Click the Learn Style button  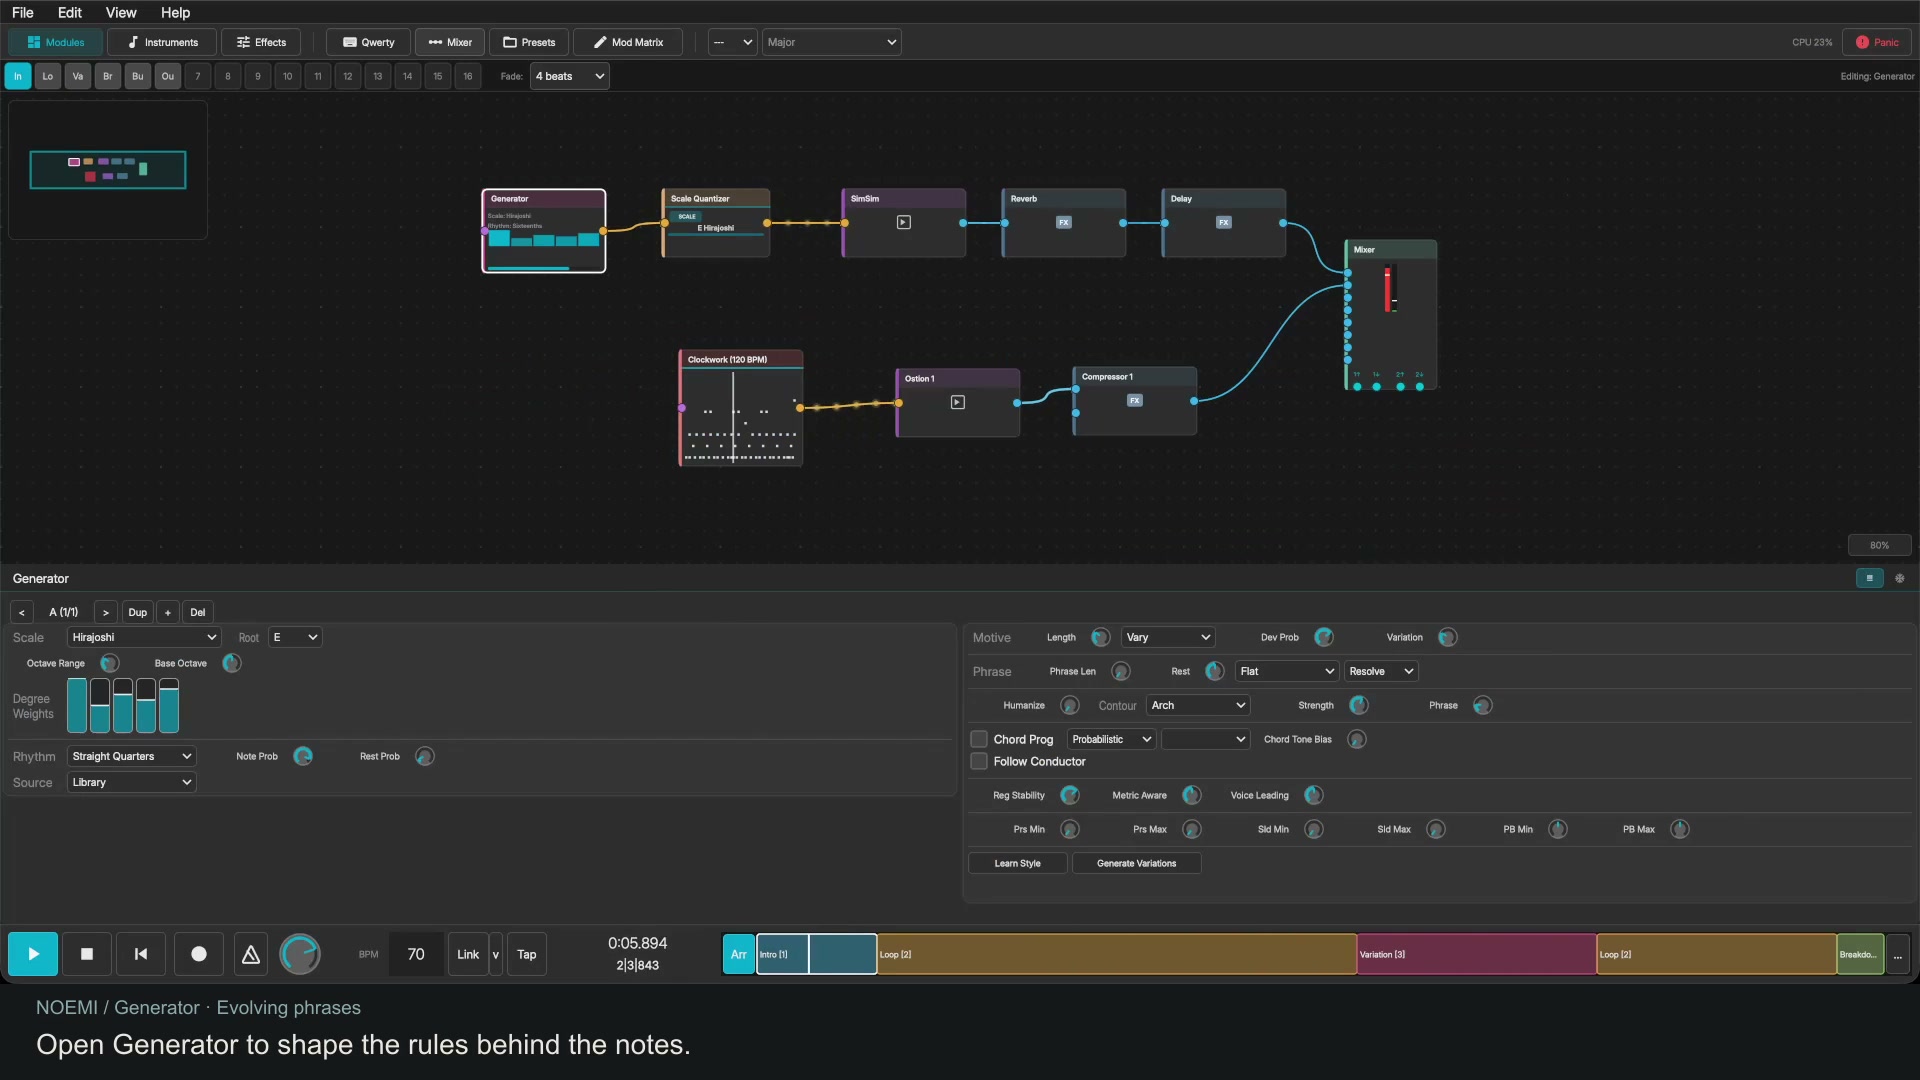pyautogui.click(x=1018, y=863)
